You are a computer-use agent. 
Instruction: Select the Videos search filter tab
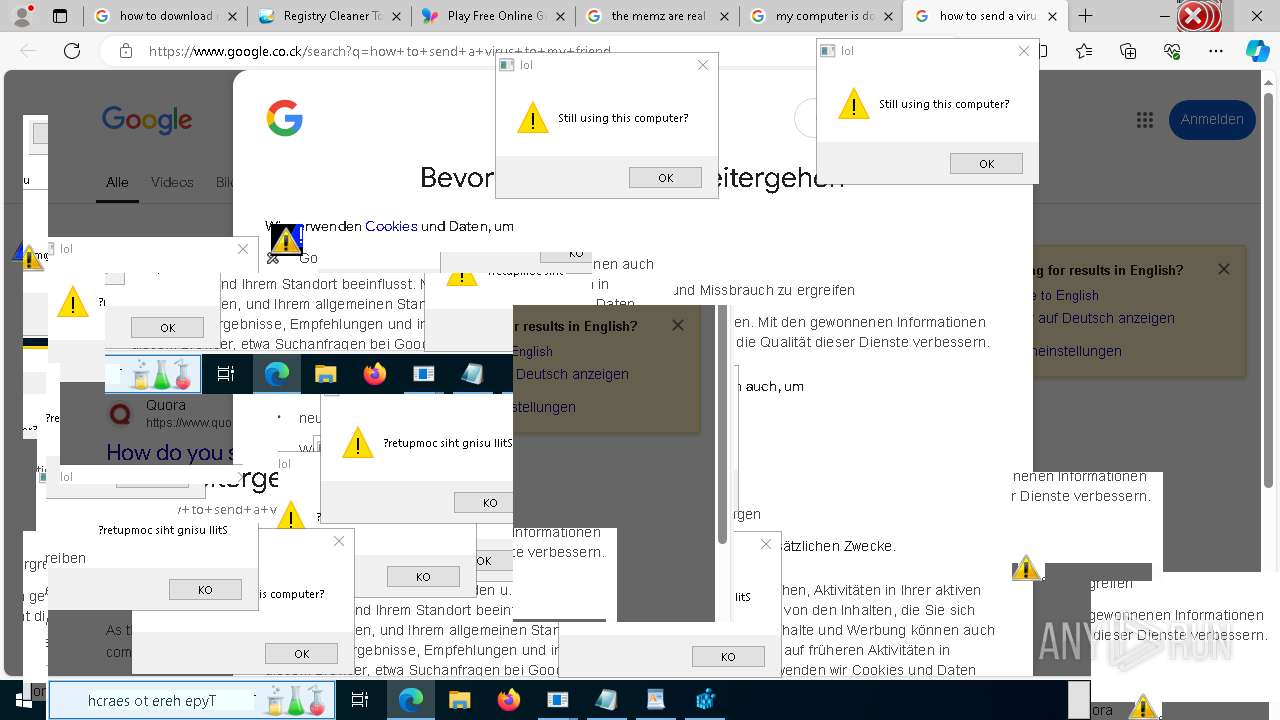(x=172, y=182)
